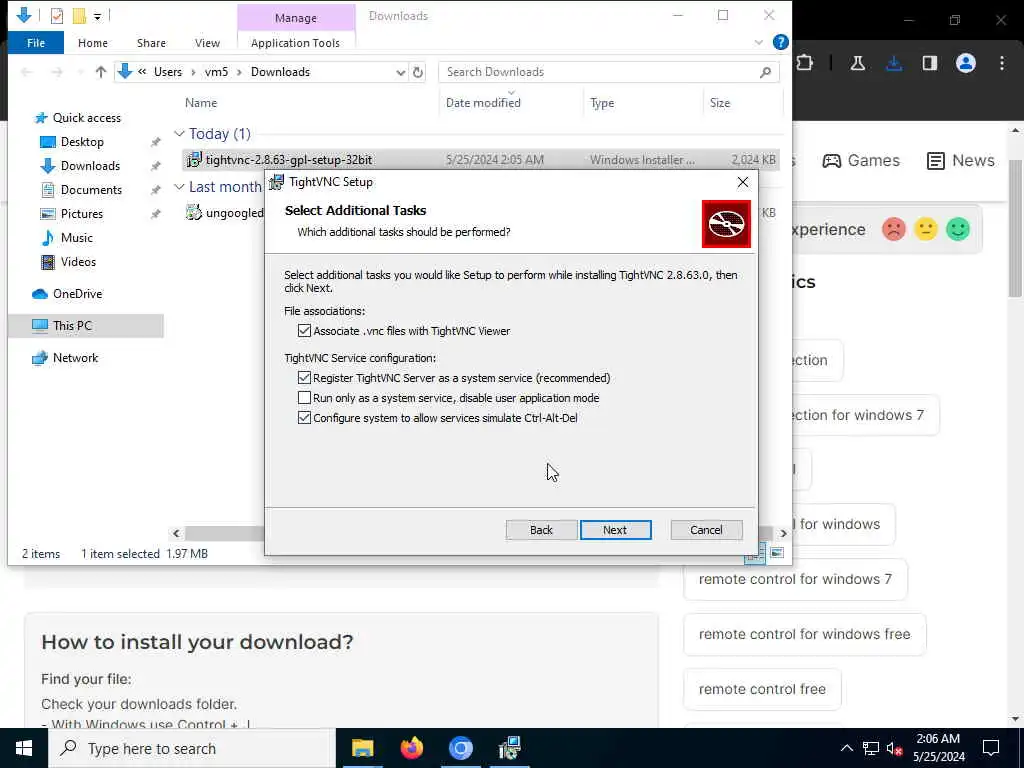Sort by Name column header
1024x768 pixels.
click(x=201, y=103)
